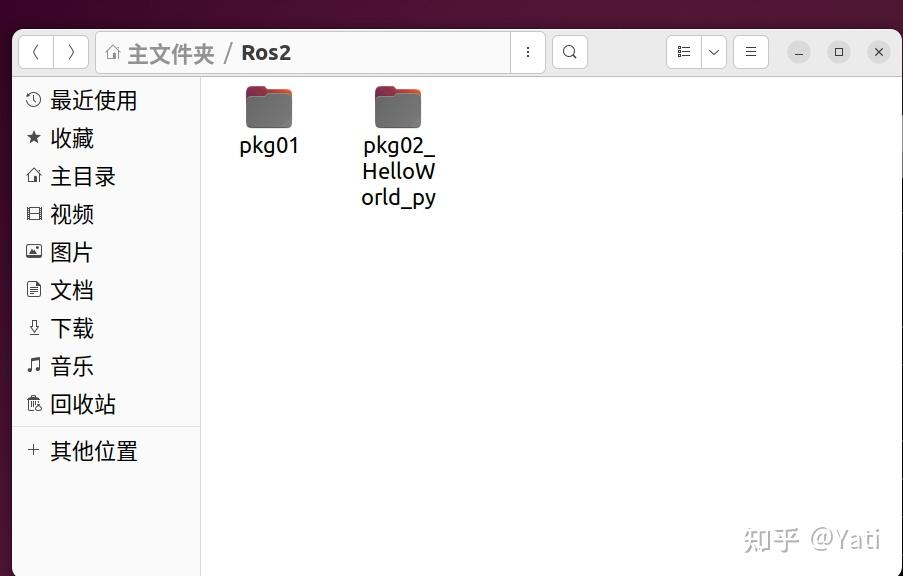Image resolution: width=903 pixels, height=576 pixels.
Task: Open the 回收站 (Trash) in the sidebar
Action: [x=82, y=404]
